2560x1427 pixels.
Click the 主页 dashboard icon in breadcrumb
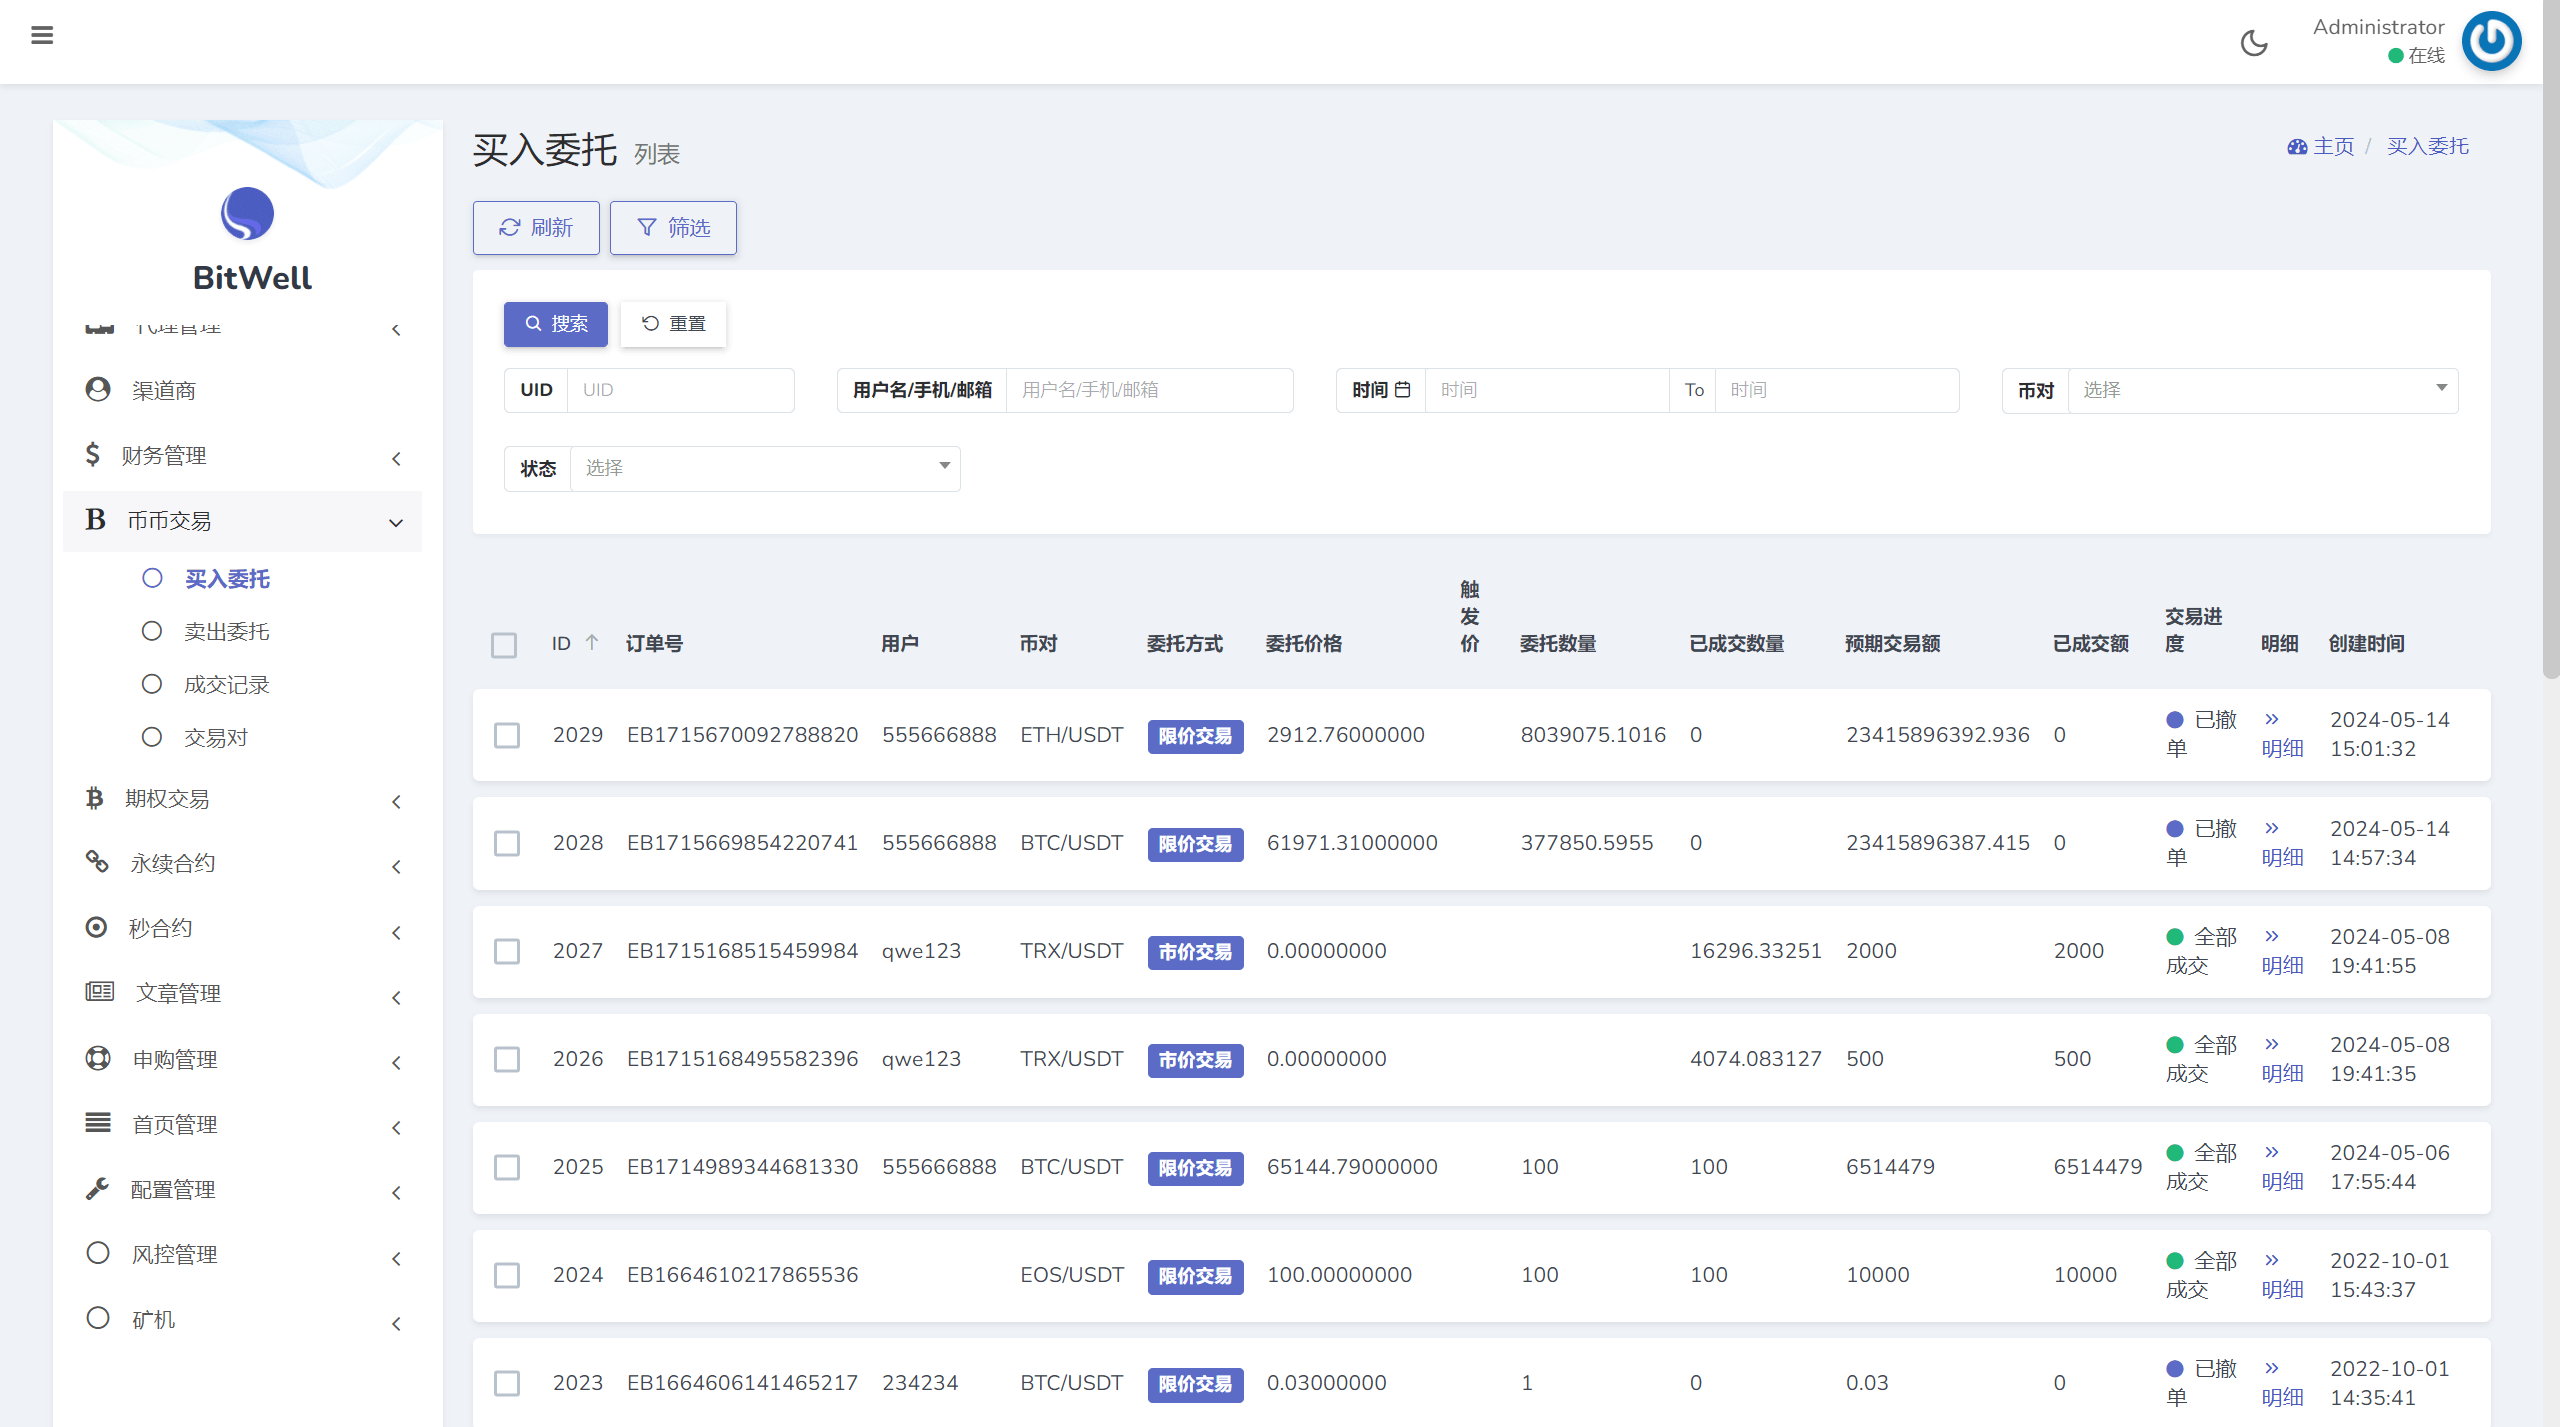click(2297, 147)
